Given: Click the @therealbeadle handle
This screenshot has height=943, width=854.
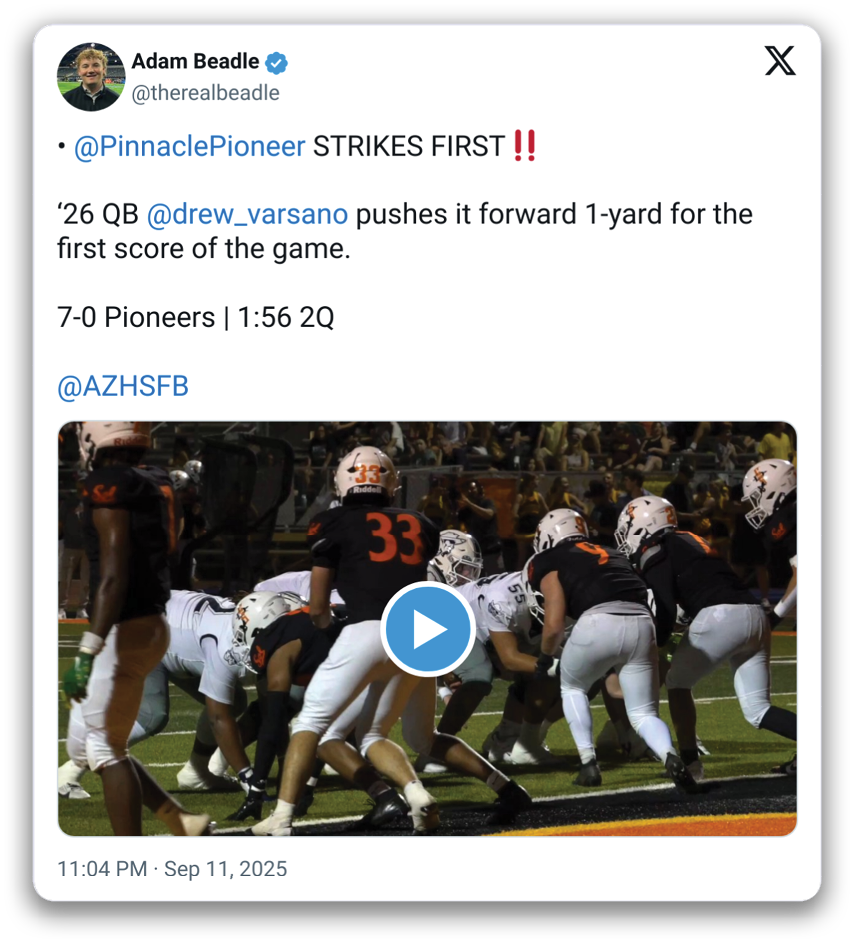Looking at the screenshot, I should click(x=206, y=93).
